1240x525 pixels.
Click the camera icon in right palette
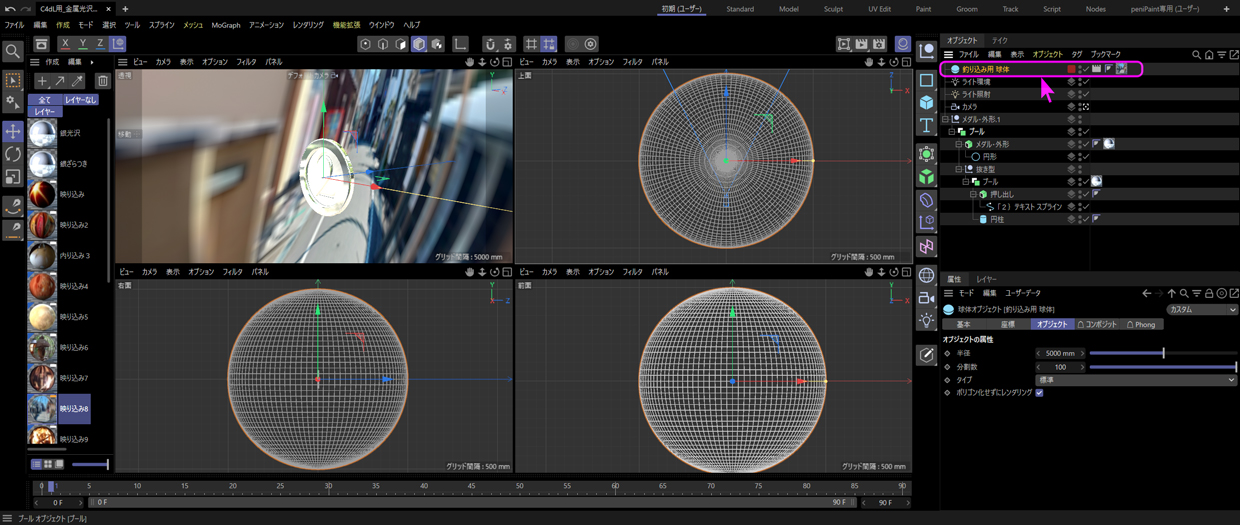927,298
